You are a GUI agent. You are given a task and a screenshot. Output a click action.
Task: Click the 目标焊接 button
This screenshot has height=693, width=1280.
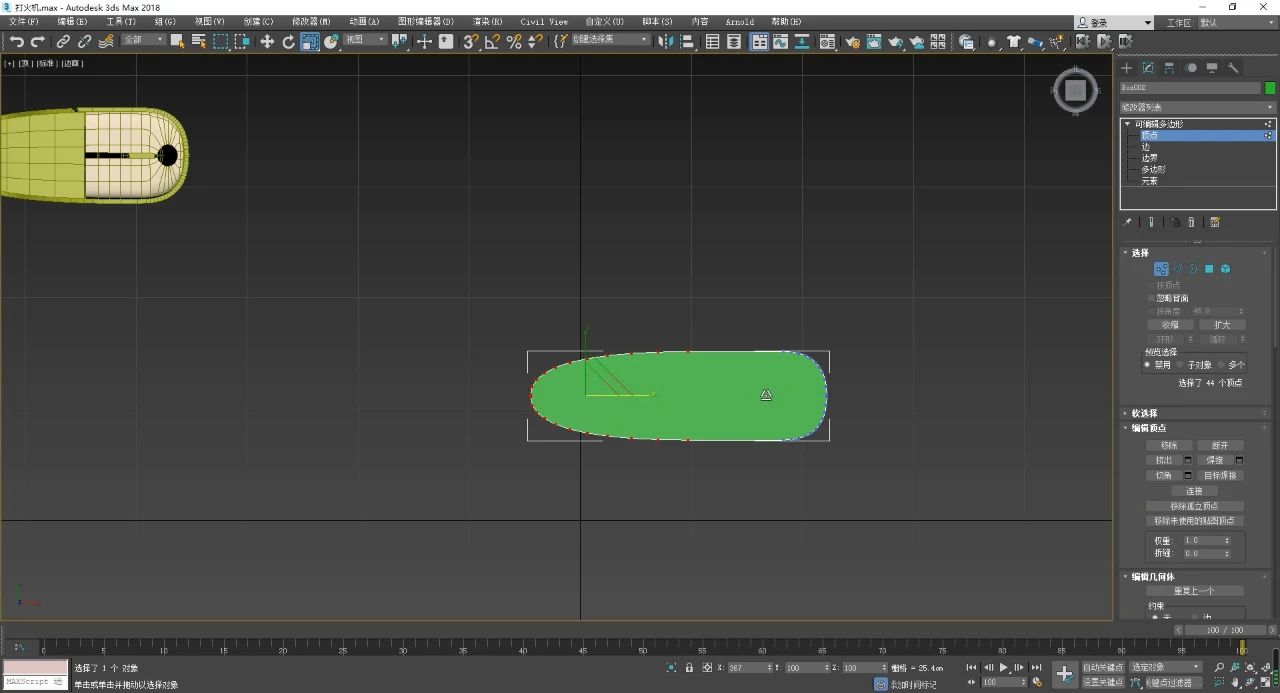click(x=1221, y=475)
